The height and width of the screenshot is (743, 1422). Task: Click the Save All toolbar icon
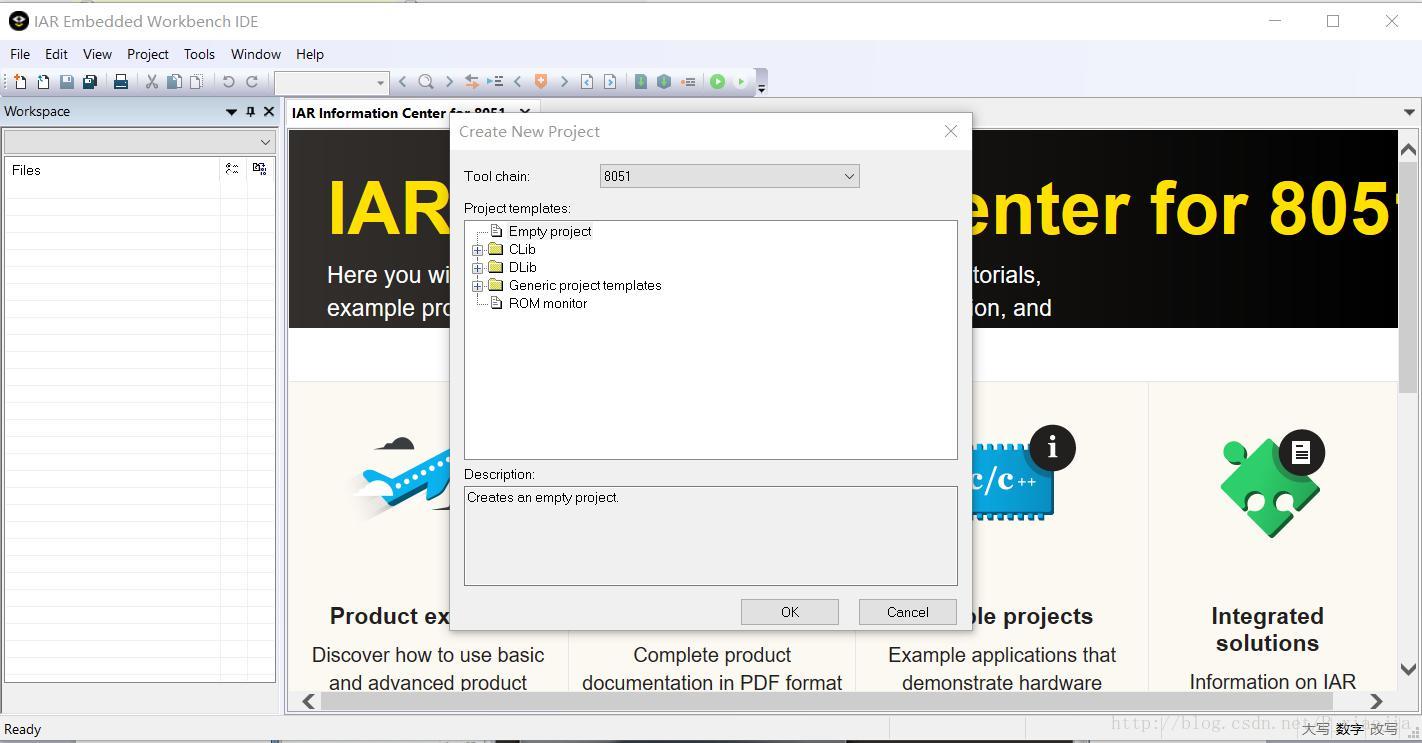click(x=90, y=82)
